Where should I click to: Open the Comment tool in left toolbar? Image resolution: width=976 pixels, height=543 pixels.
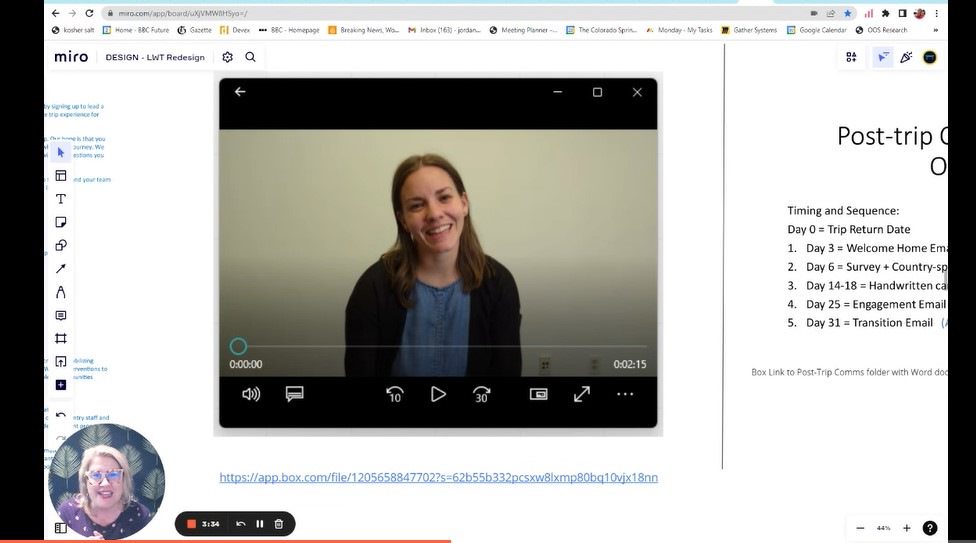click(x=61, y=315)
